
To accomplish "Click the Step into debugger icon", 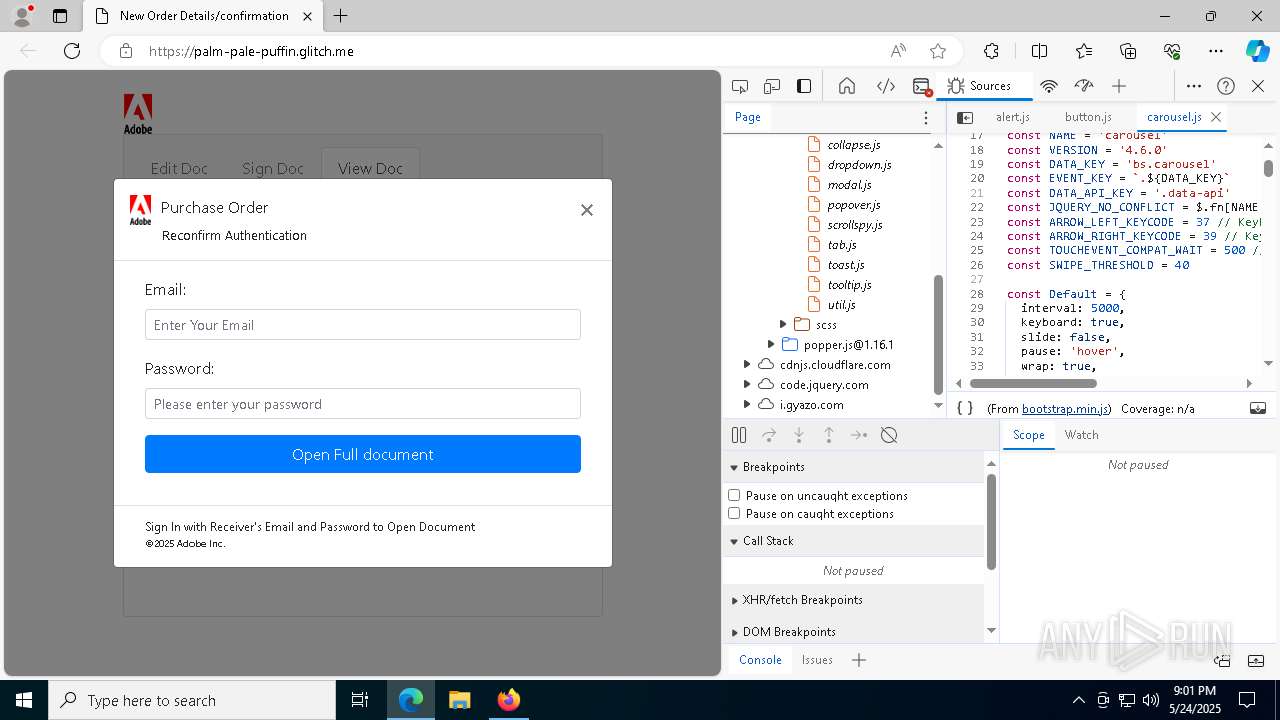I will pyautogui.click(x=799, y=435).
